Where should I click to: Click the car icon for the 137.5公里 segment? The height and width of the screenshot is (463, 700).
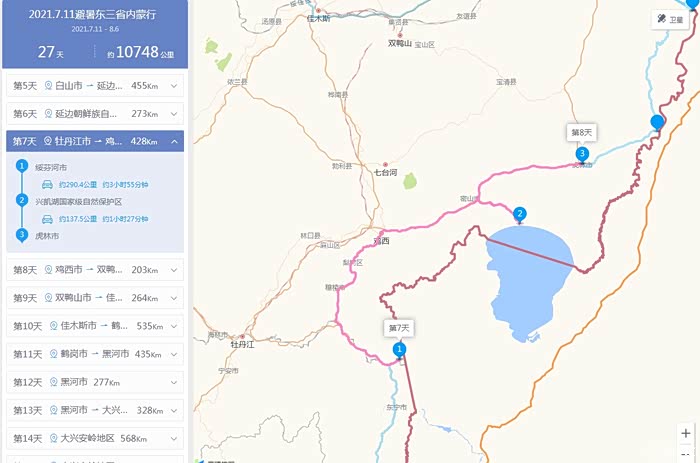pos(47,219)
